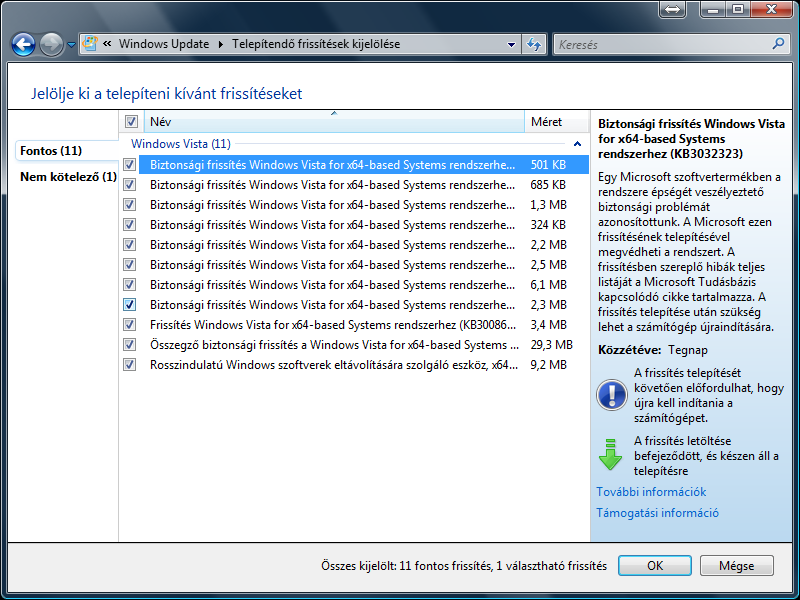This screenshot has height=600, width=800.
Task: Select the update row sized 2,2 MB
Action: click(364, 244)
